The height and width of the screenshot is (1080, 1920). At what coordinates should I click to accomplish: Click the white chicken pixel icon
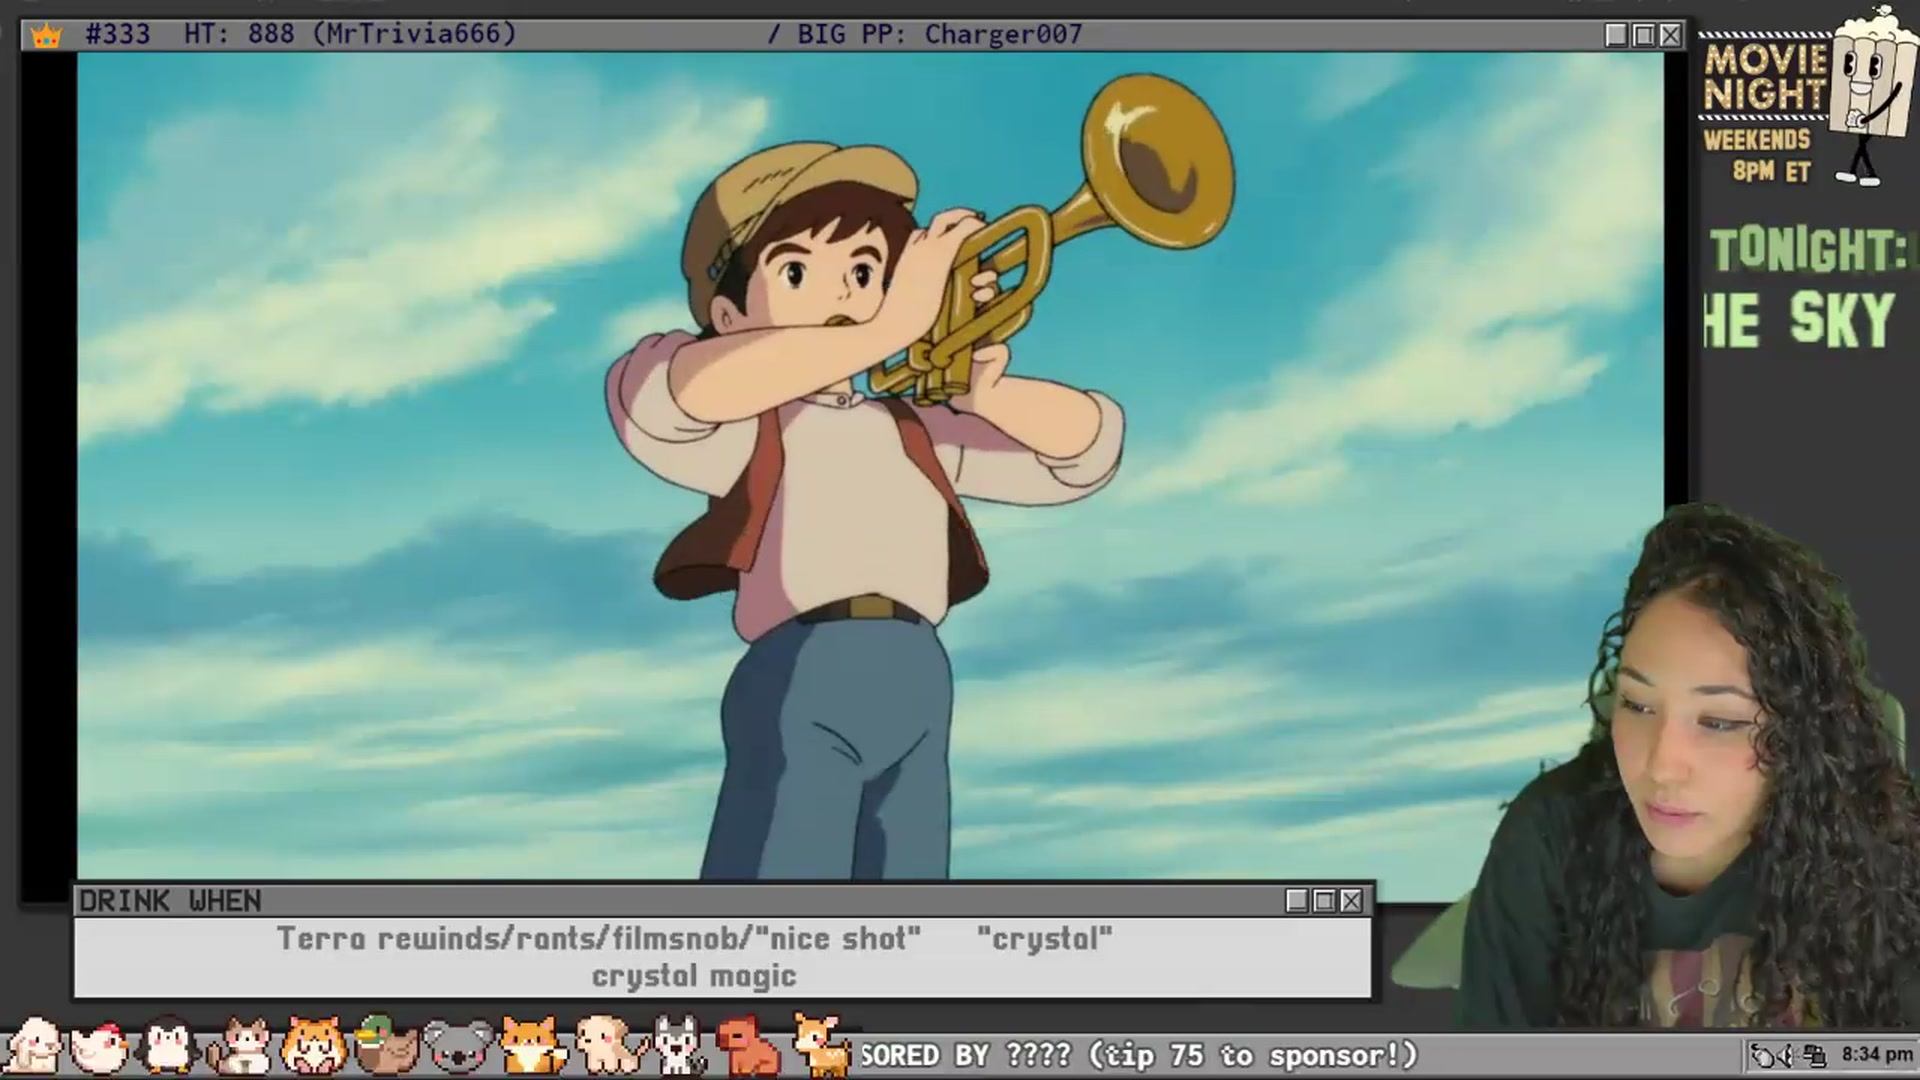[x=100, y=1047]
